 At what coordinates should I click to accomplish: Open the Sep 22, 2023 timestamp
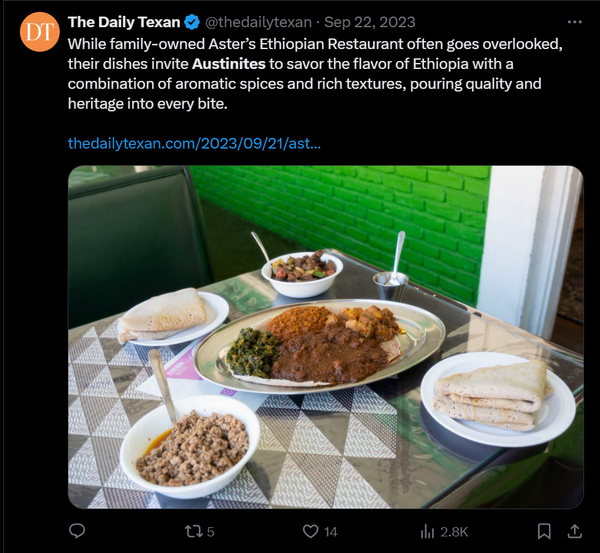(x=370, y=22)
